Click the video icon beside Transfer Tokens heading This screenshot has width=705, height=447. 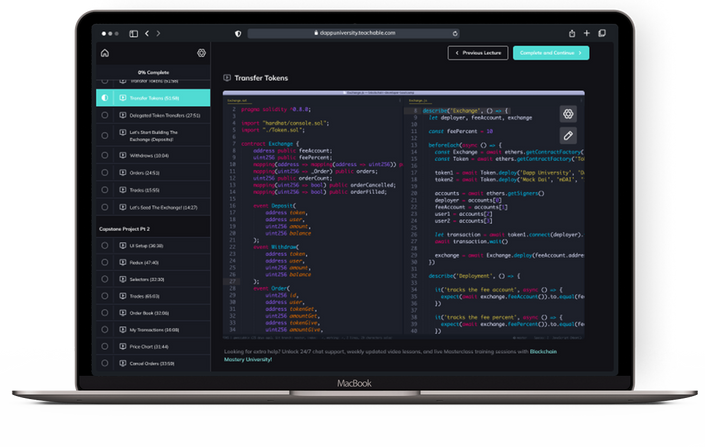tap(227, 78)
